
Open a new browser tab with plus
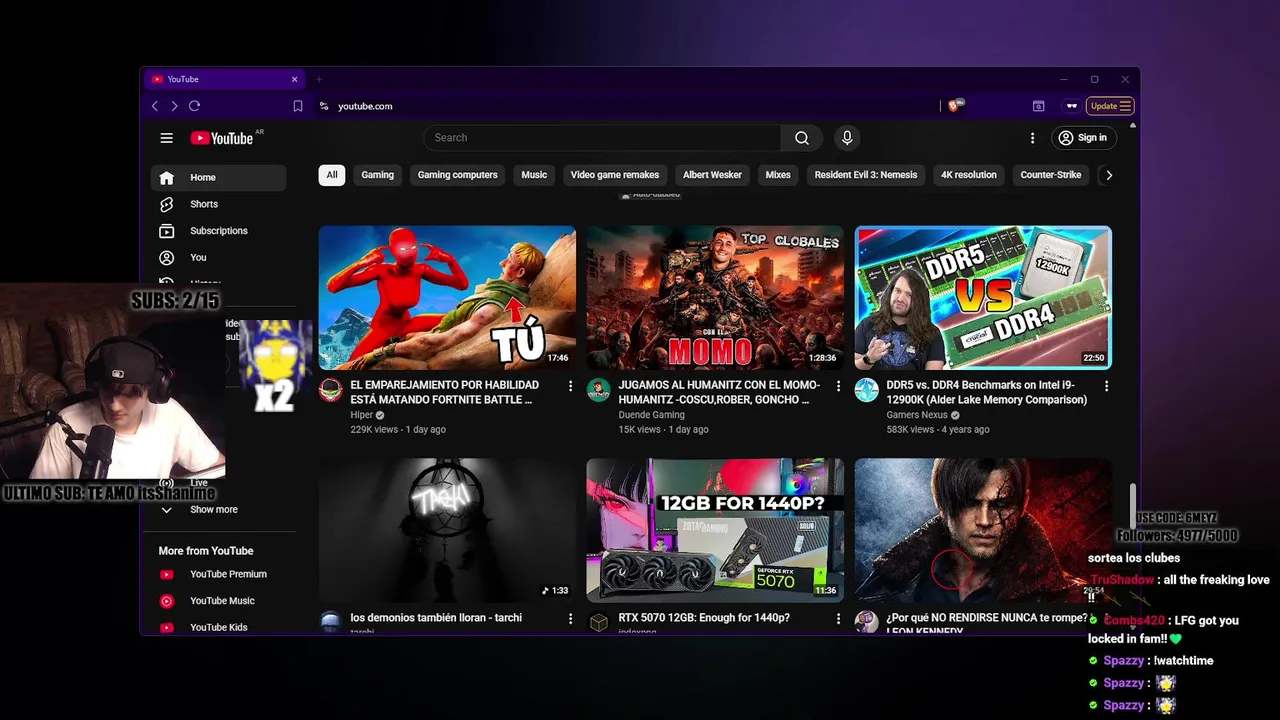320,79
